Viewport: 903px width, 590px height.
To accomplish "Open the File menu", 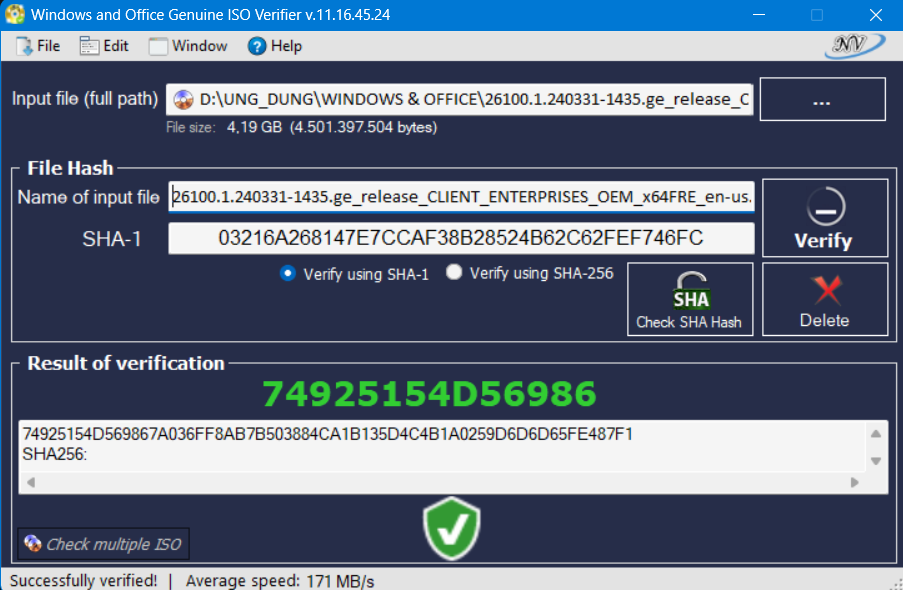I will [x=38, y=46].
